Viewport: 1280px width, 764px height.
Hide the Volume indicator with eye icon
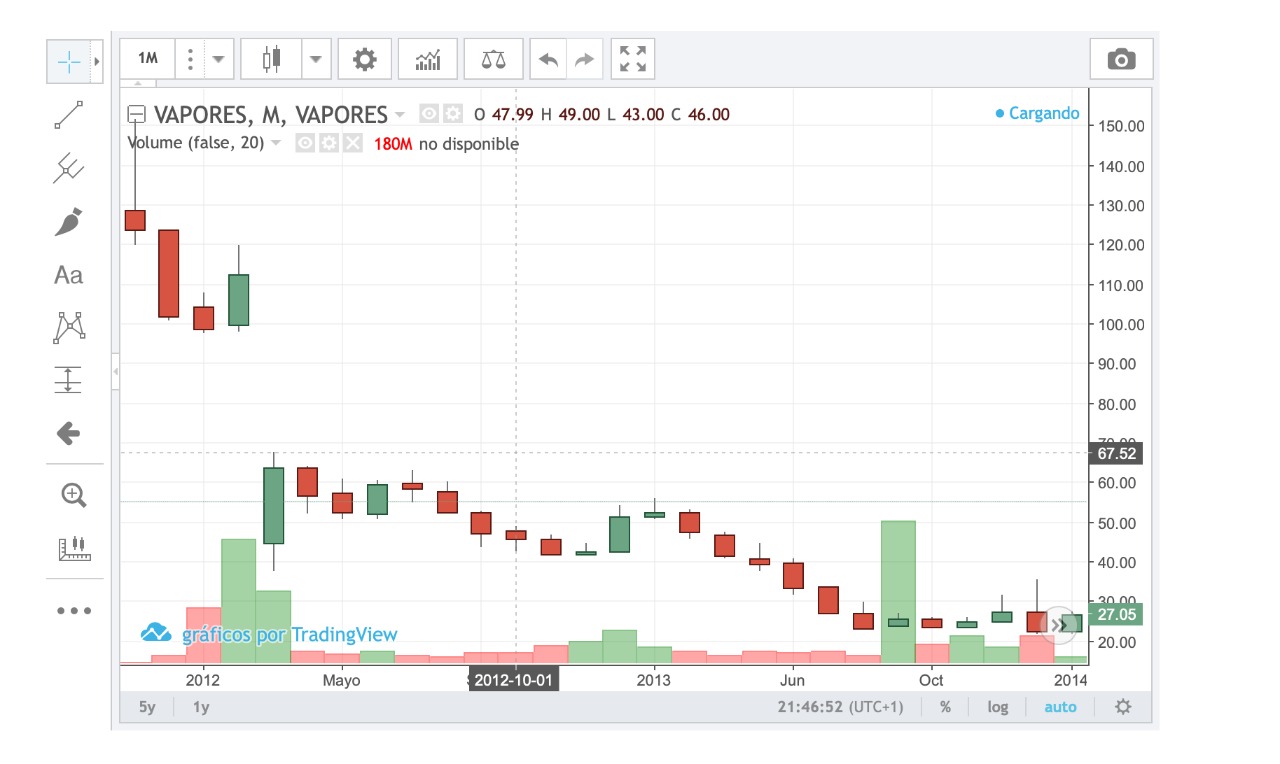click(305, 143)
